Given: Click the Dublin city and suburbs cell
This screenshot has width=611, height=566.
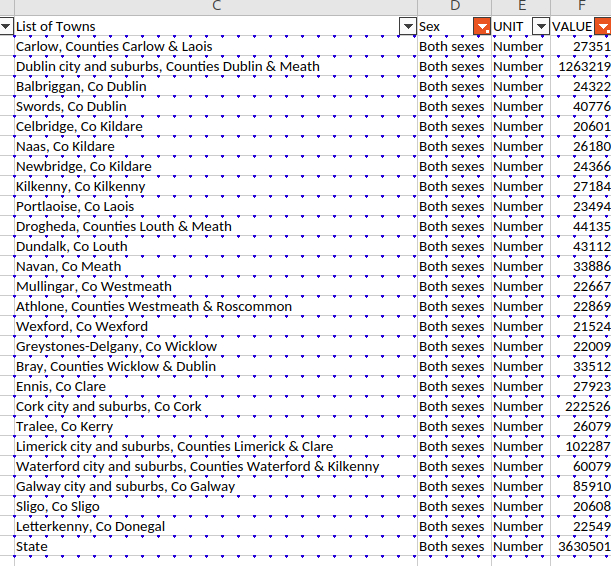Looking at the screenshot, I should pyautogui.click(x=168, y=67).
